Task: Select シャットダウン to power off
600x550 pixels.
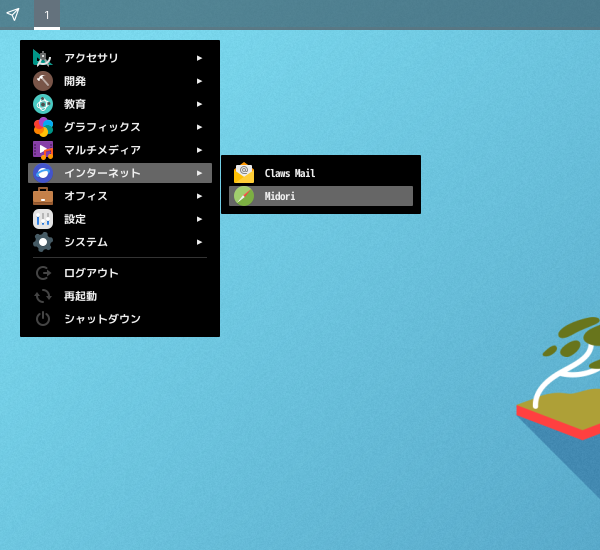Action: pos(102,319)
